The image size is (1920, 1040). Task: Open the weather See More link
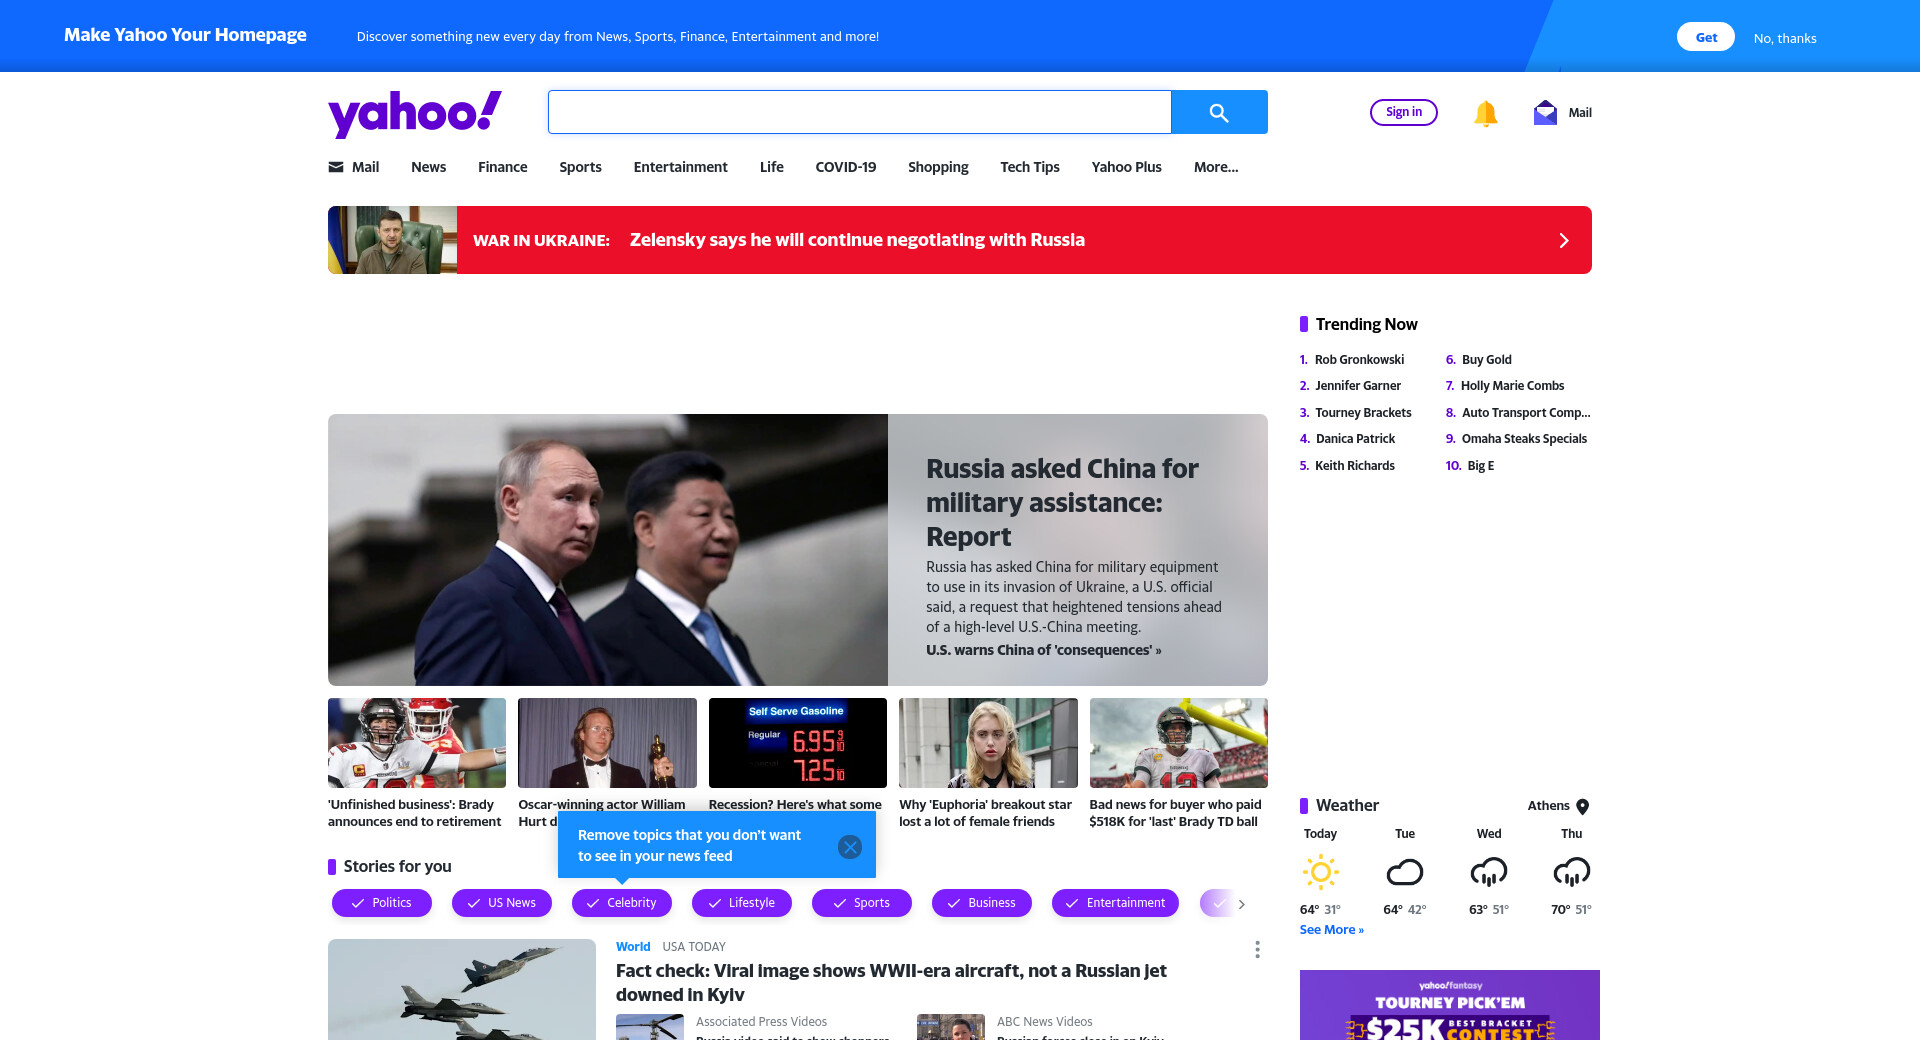point(1332,930)
